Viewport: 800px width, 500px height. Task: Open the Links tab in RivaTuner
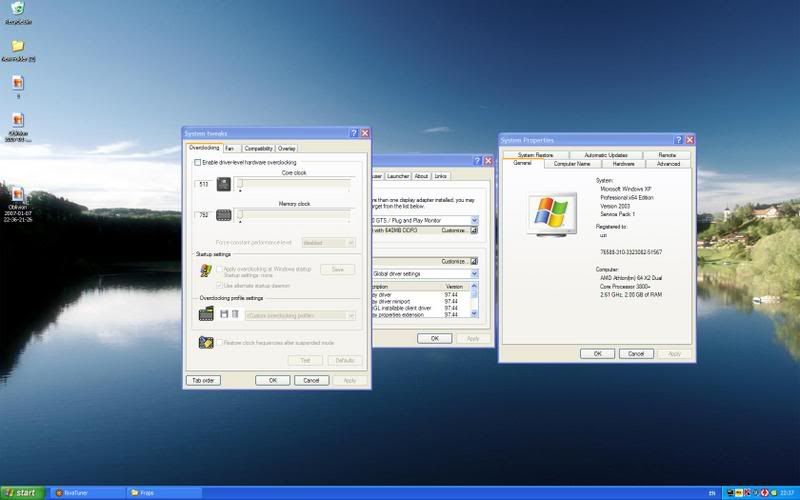click(x=441, y=176)
